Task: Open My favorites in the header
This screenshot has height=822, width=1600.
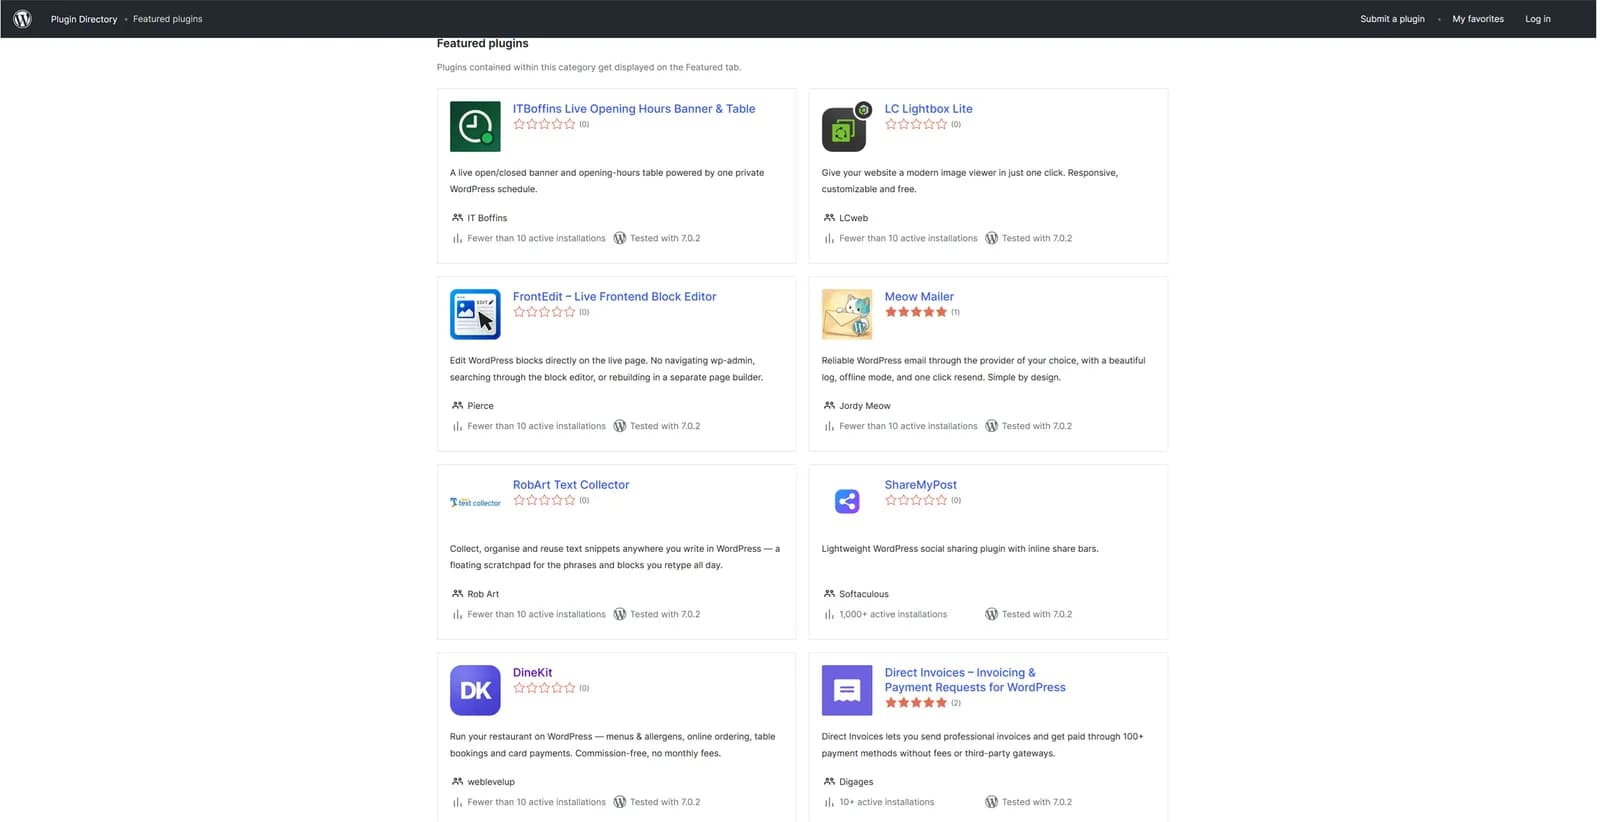Action: (x=1478, y=19)
